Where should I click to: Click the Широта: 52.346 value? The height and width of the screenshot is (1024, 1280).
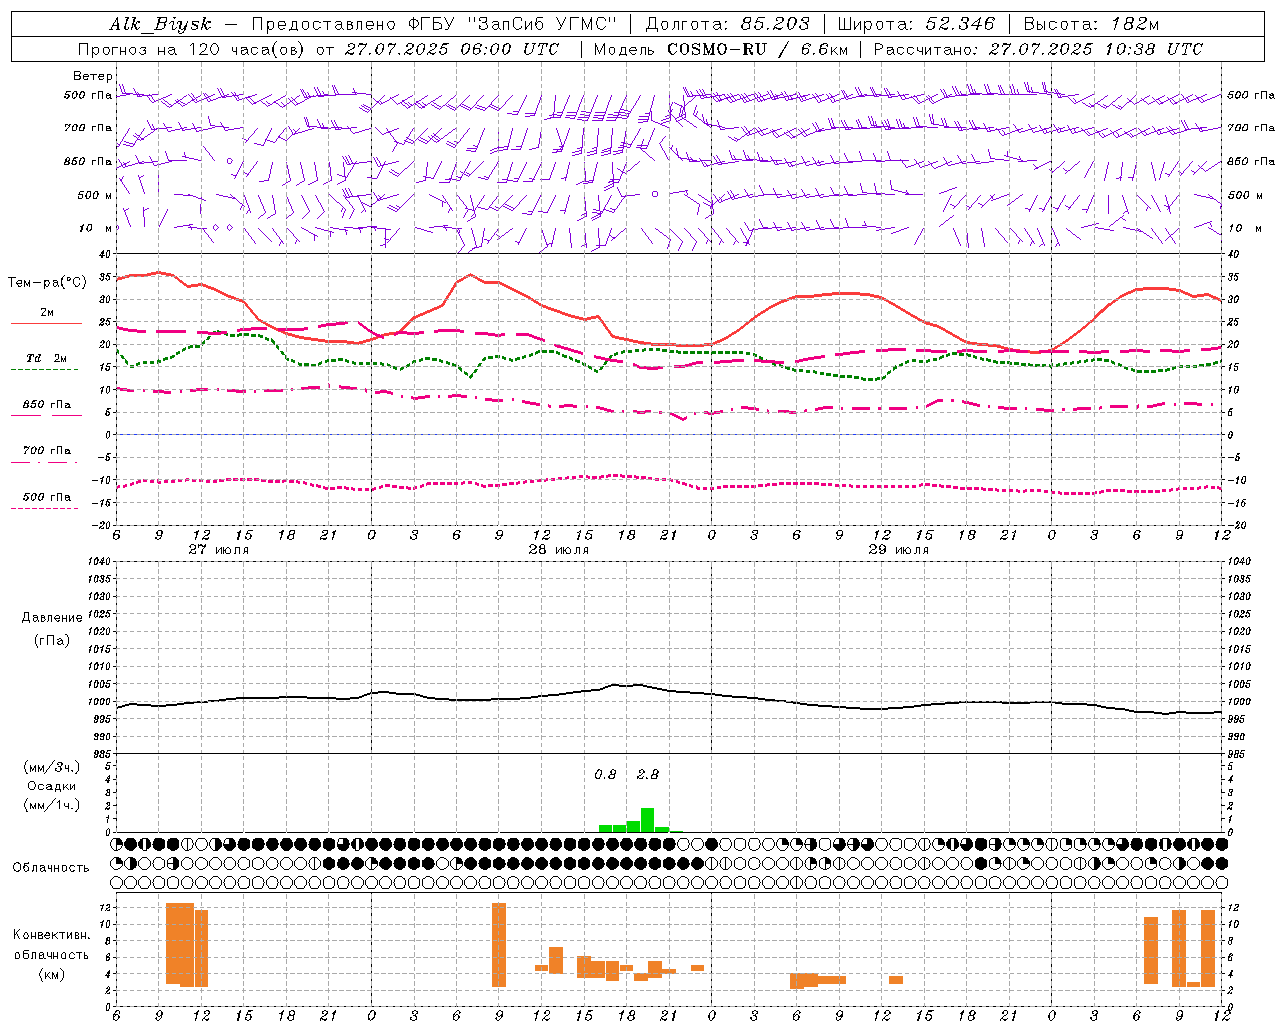916,24
